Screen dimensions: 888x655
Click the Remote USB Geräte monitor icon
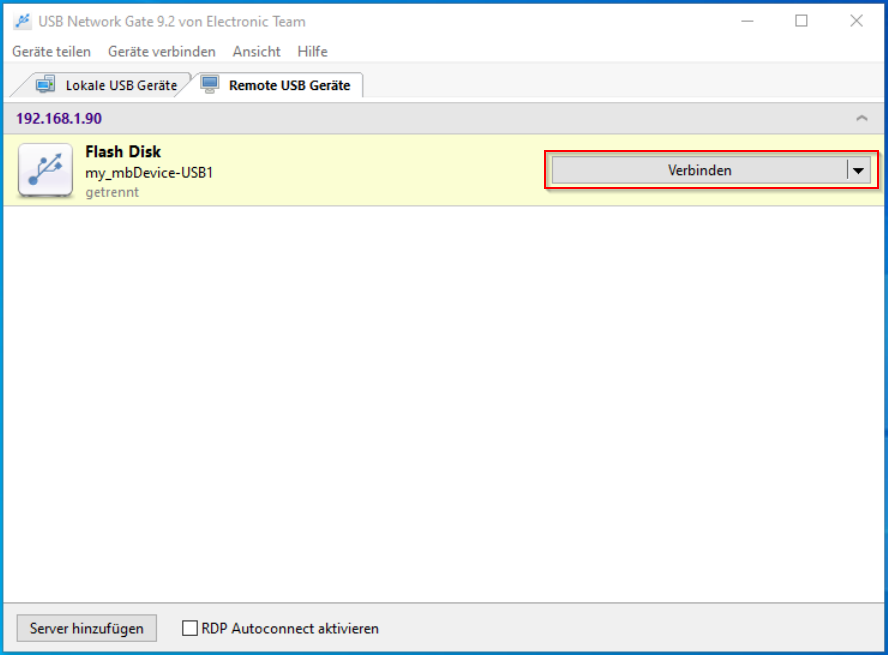210,85
